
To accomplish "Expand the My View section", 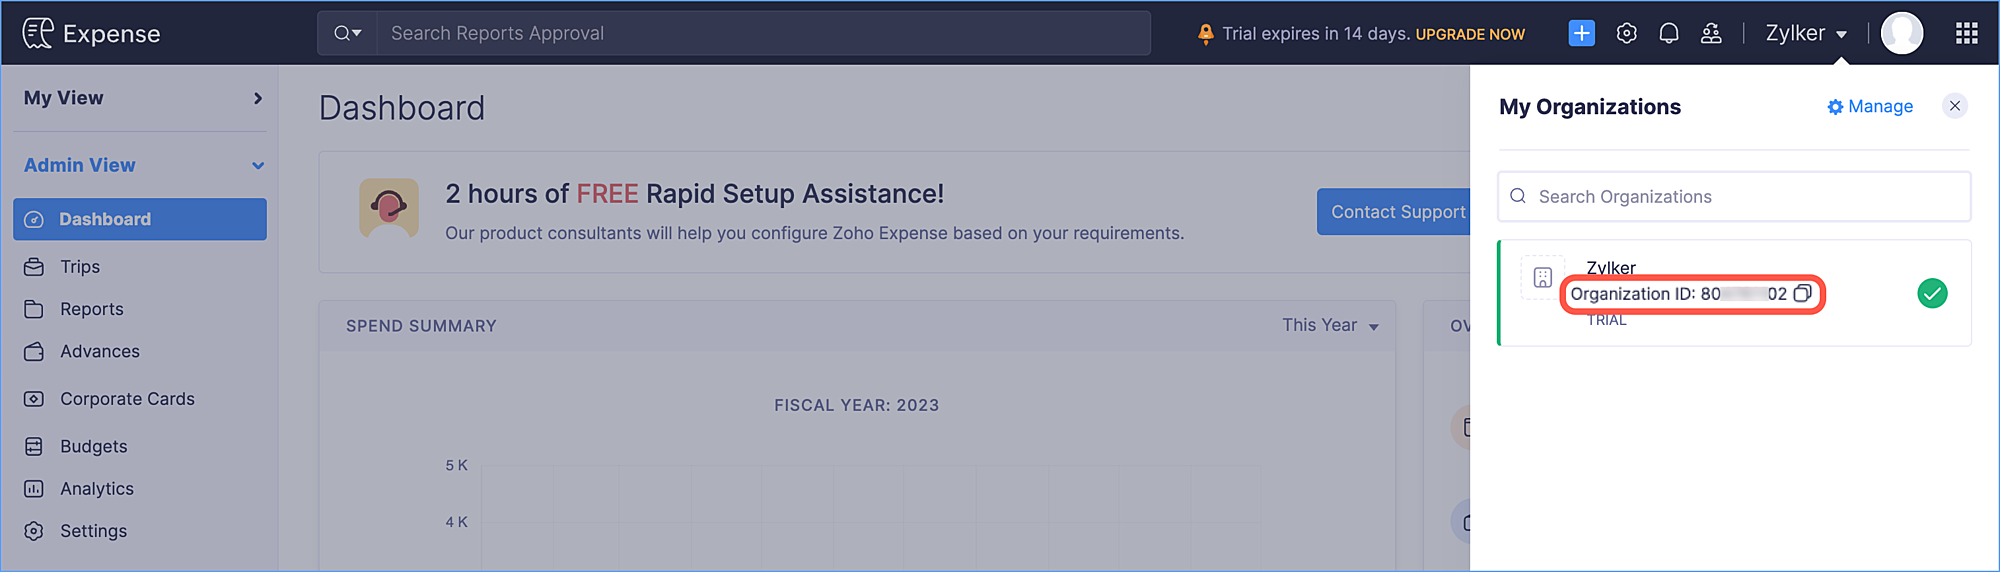I will [x=257, y=98].
